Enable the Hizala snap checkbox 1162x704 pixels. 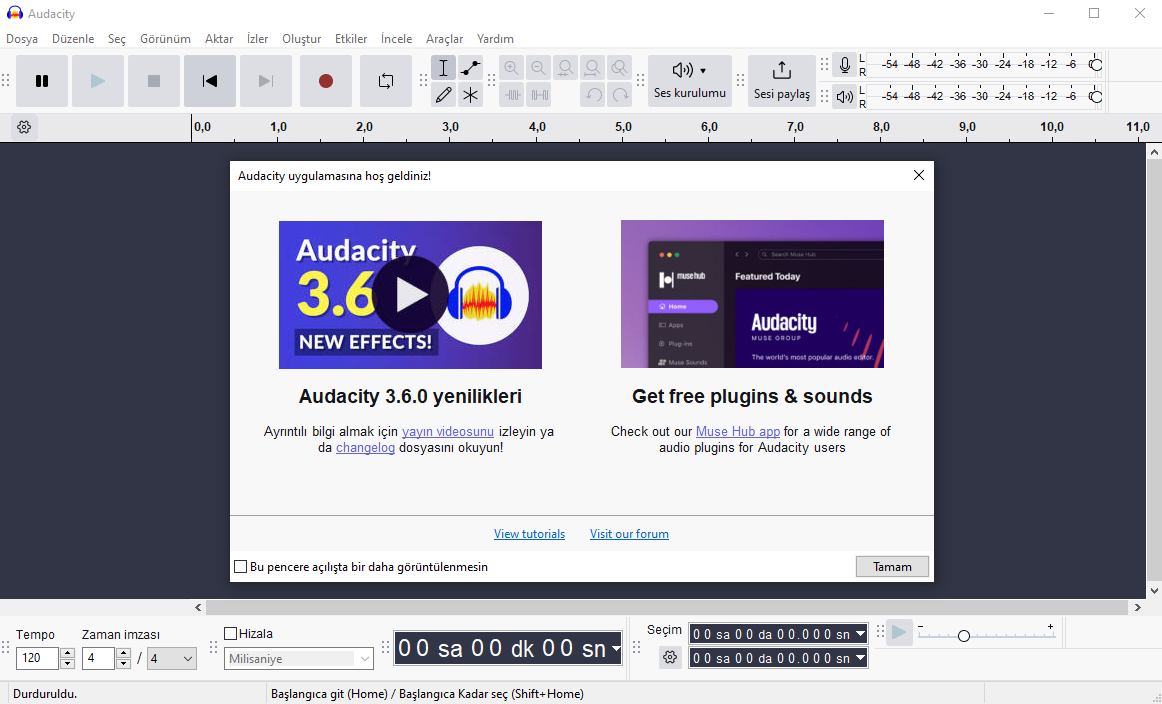click(230, 634)
